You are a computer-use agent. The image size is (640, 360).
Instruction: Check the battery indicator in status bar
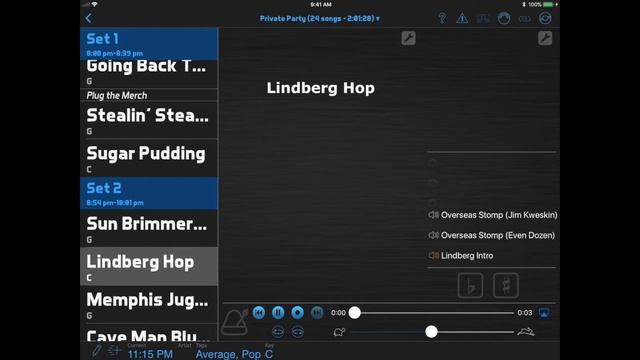coord(548,4)
